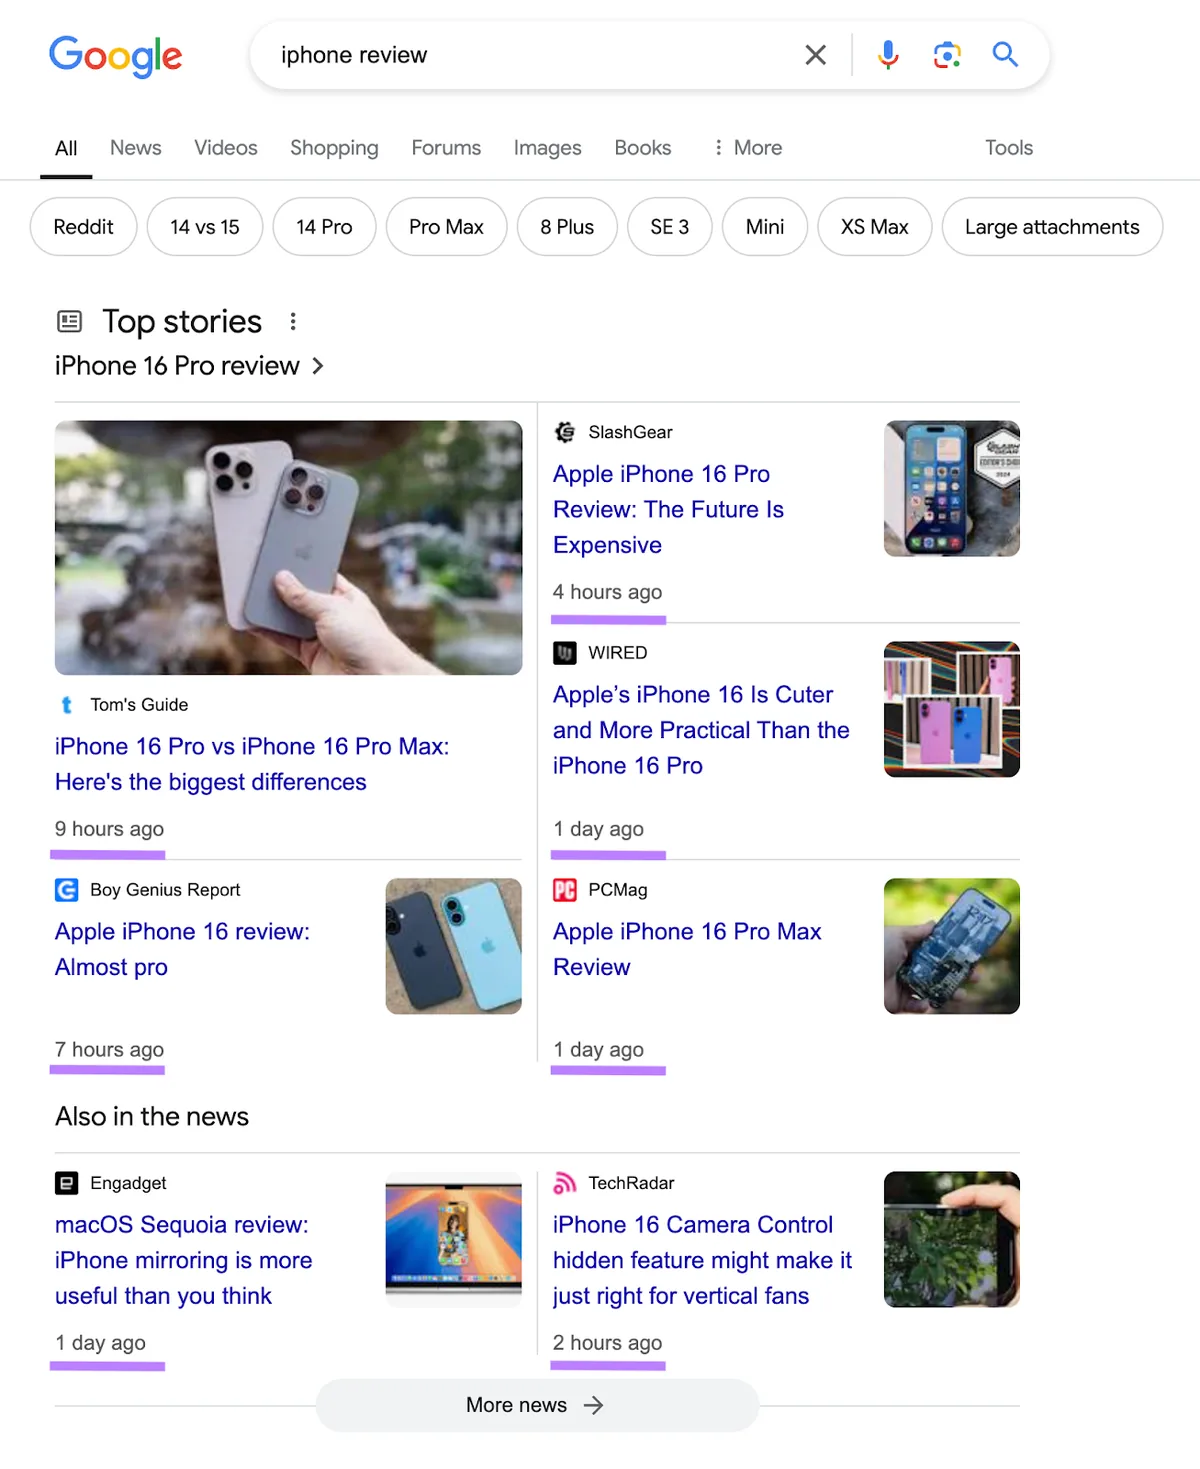
Task: Click the TechRadar site icon
Action: click(565, 1183)
